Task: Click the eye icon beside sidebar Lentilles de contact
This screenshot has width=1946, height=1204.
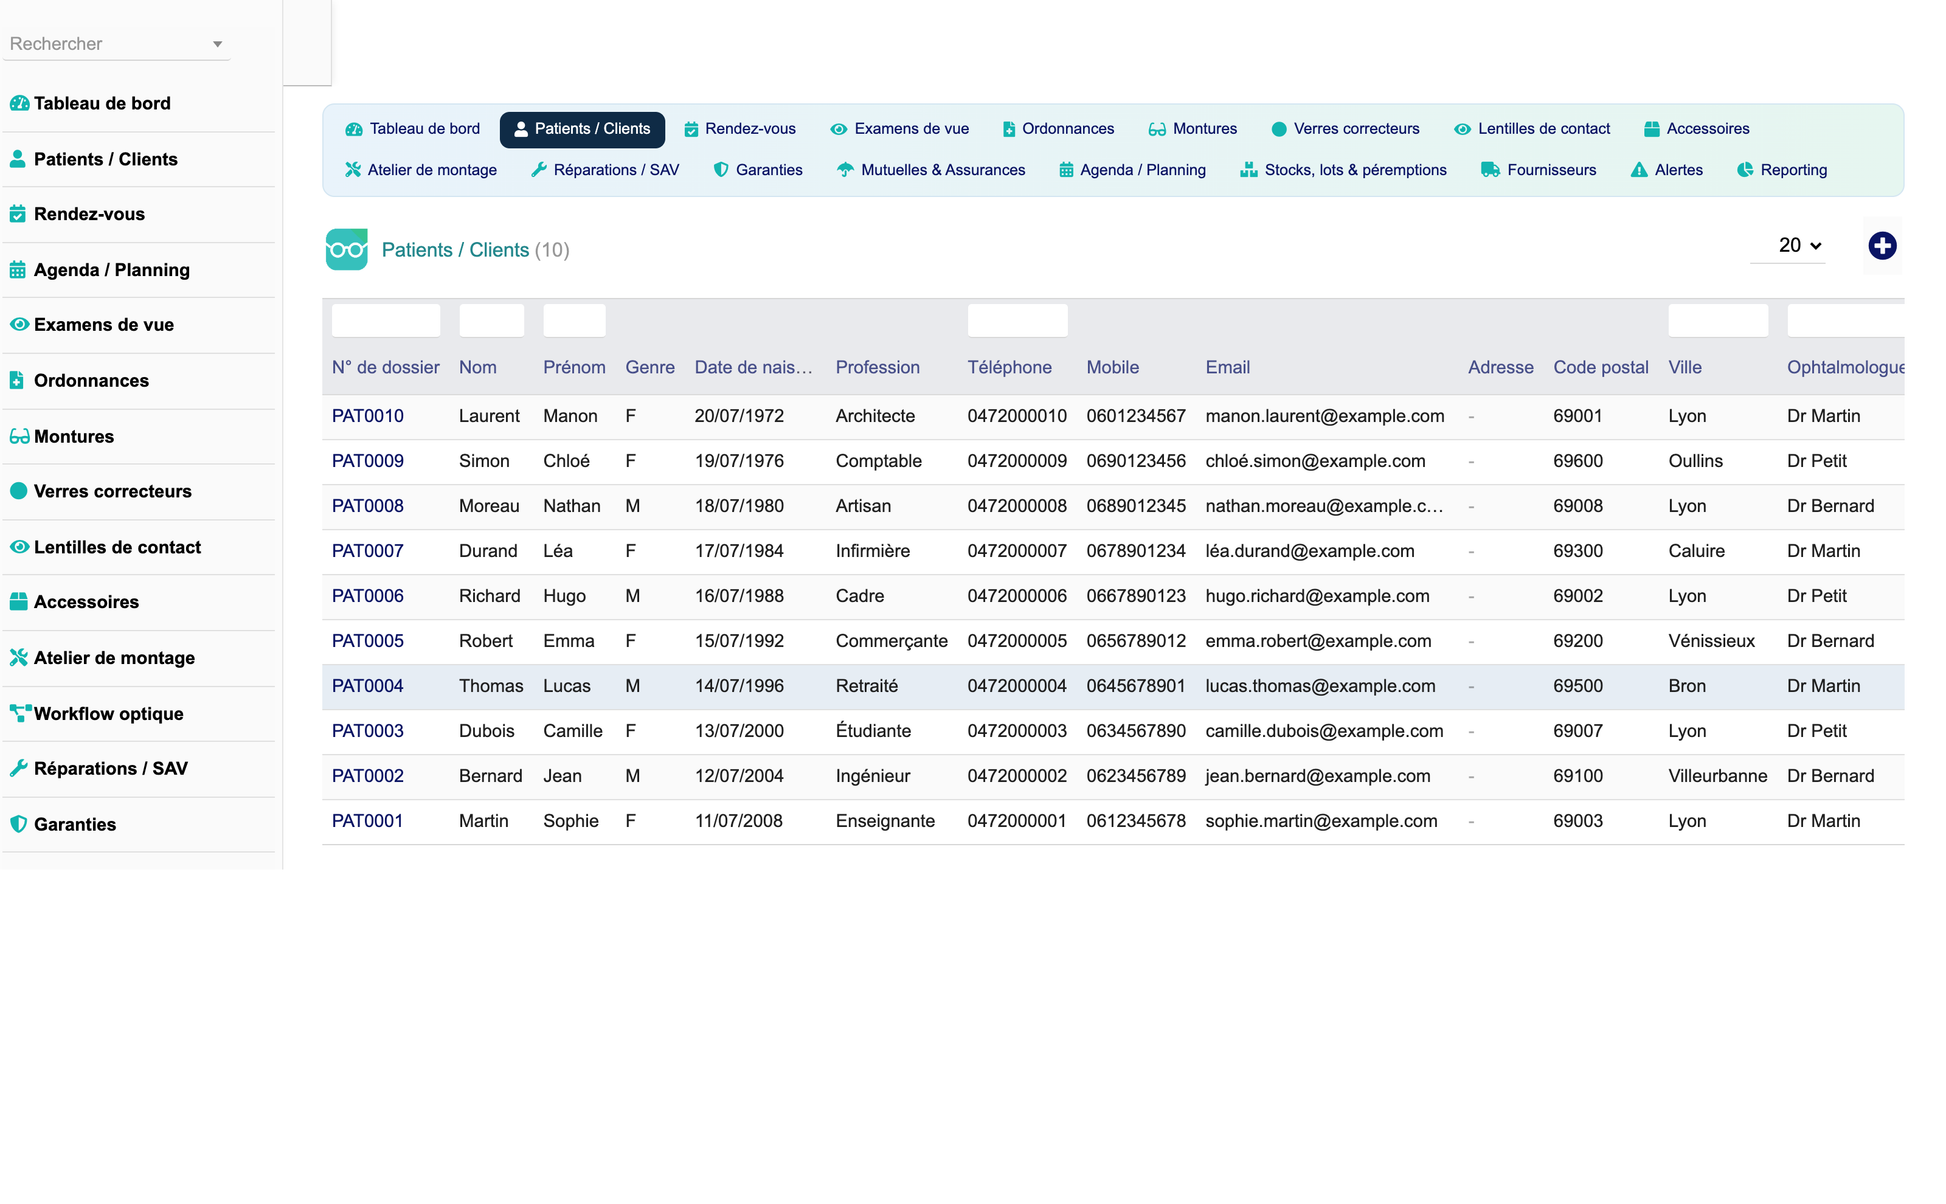Action: (19, 547)
